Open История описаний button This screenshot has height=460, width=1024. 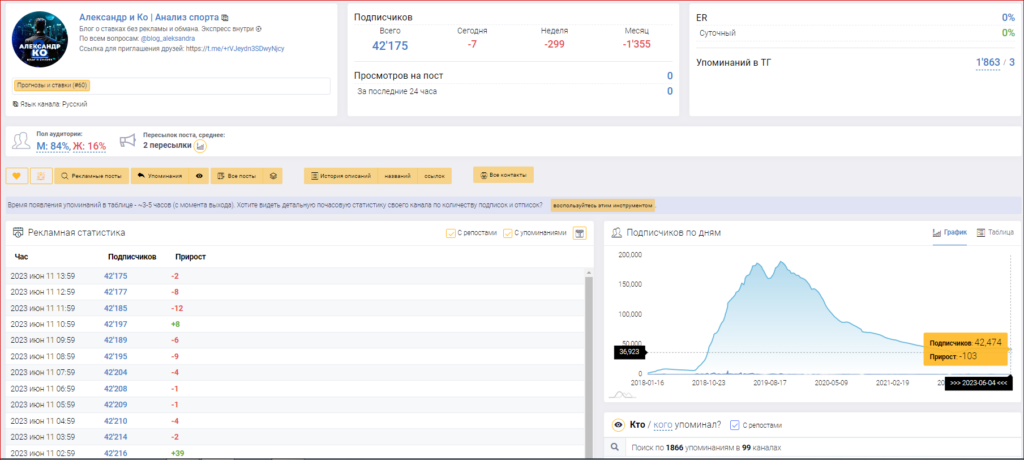341,176
